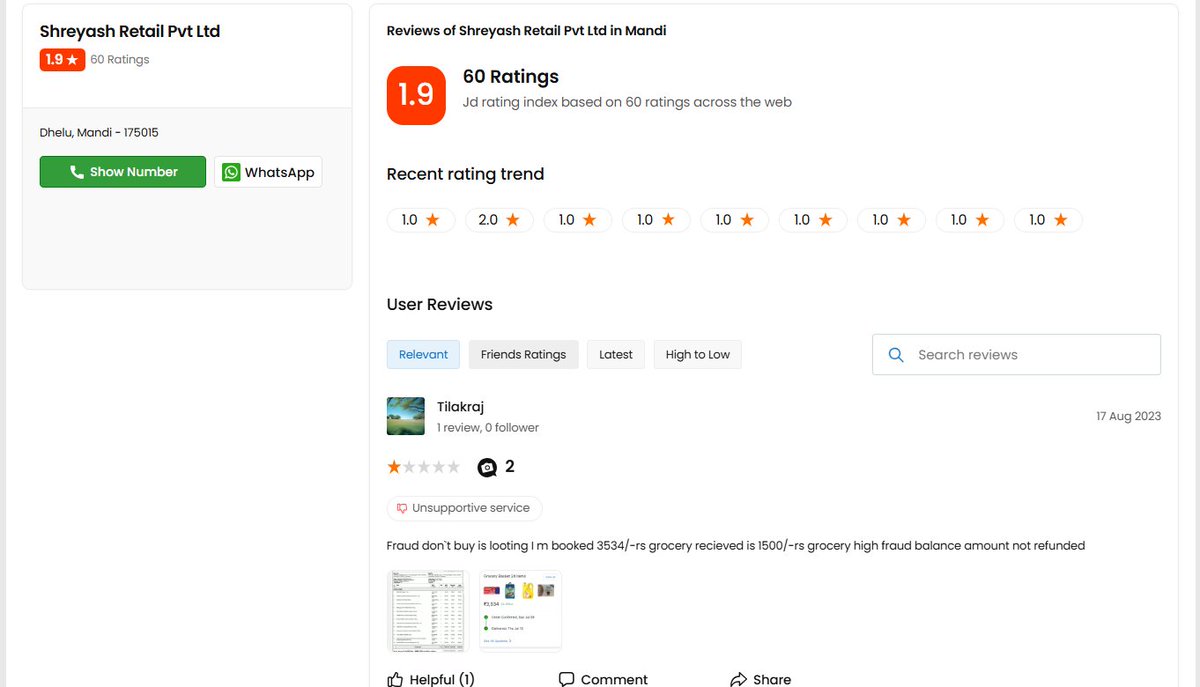Click the Shreyash Retail Pvt Ltd title
This screenshot has height=687, width=1200.
tap(130, 31)
